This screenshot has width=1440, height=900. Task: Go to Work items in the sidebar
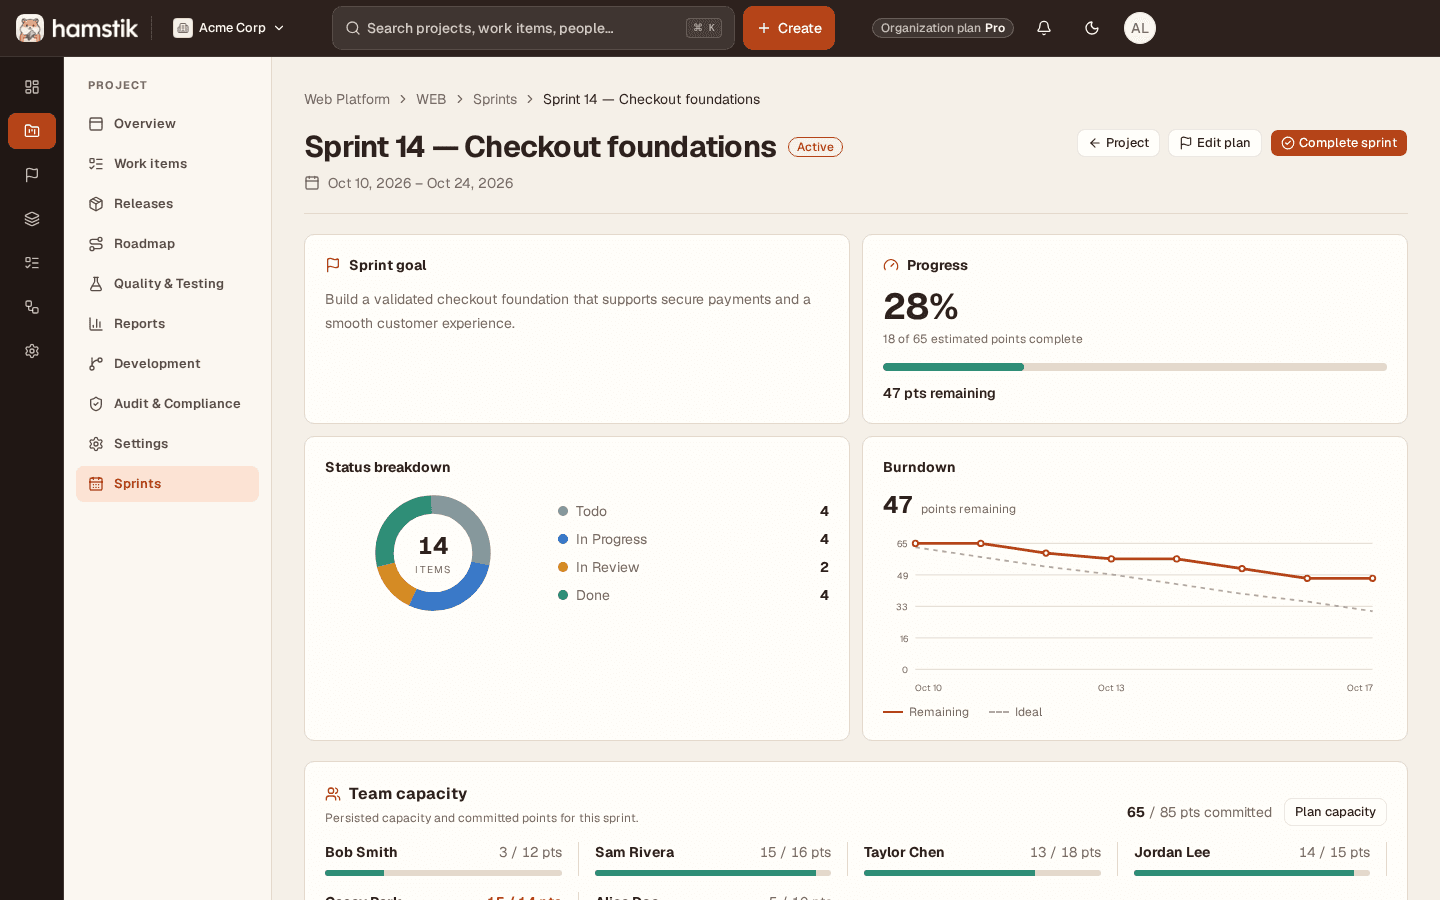pyautogui.click(x=167, y=164)
